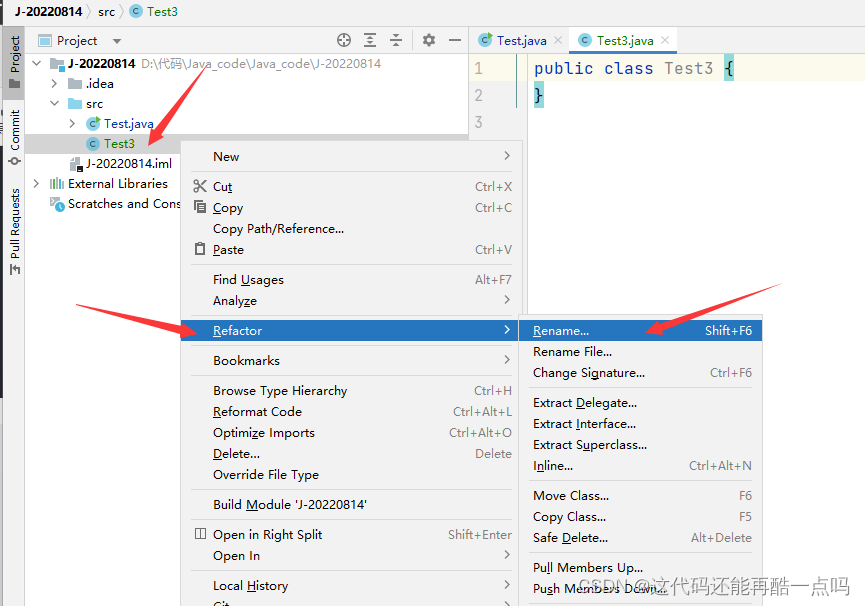Click the class name Test3 in editor
This screenshot has width=865, height=606.
pyautogui.click(x=688, y=68)
